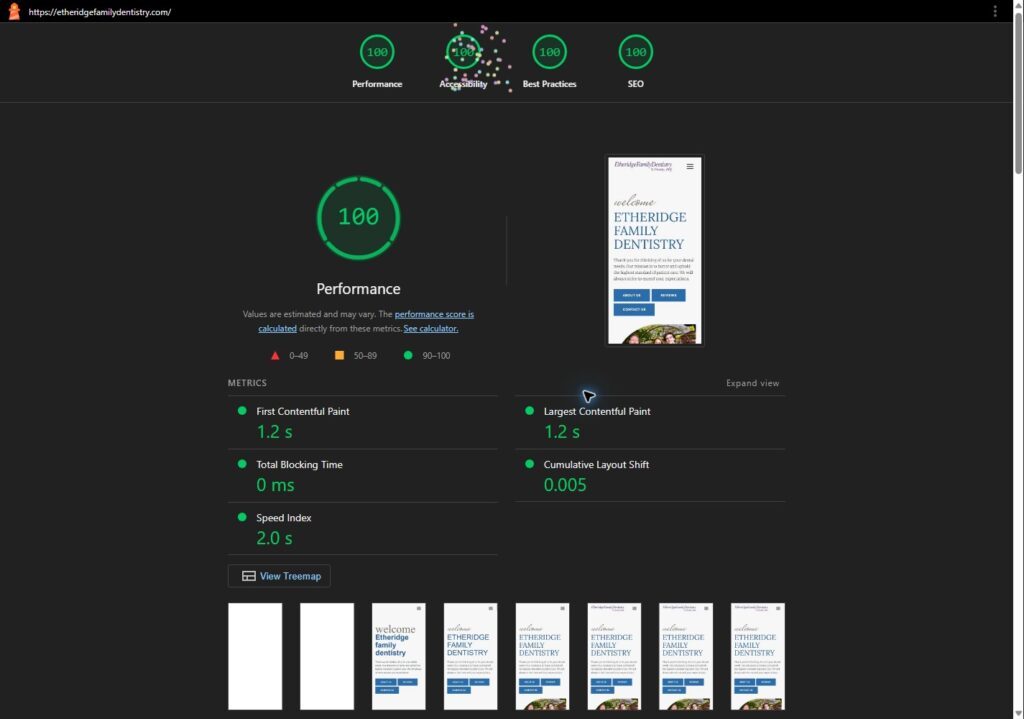The width and height of the screenshot is (1024, 719).
Task: Click the large Performance 100 gauge
Action: click(359, 217)
